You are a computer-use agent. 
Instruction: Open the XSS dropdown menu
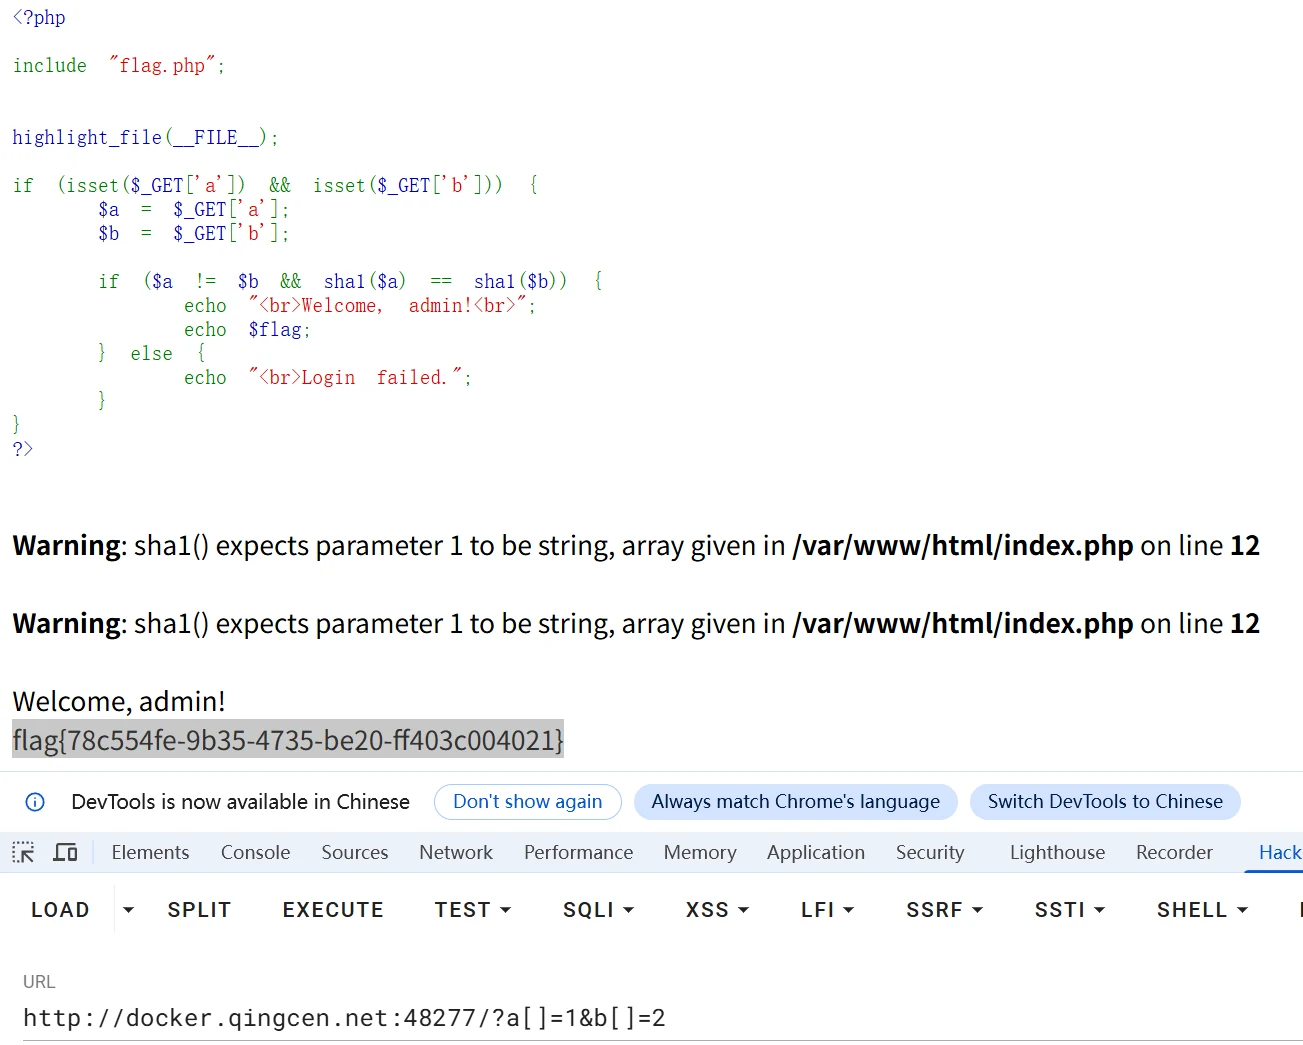(717, 910)
